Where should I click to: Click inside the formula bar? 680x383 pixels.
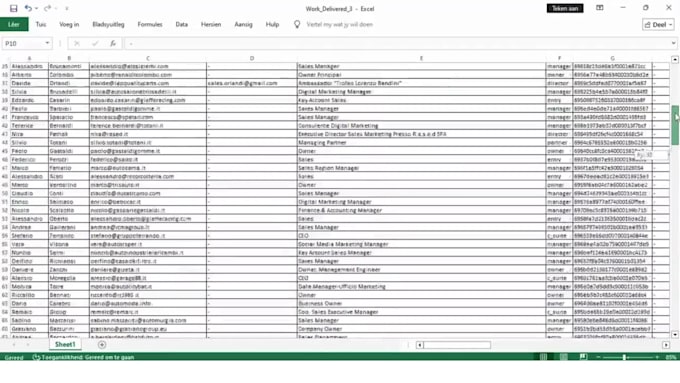point(397,43)
